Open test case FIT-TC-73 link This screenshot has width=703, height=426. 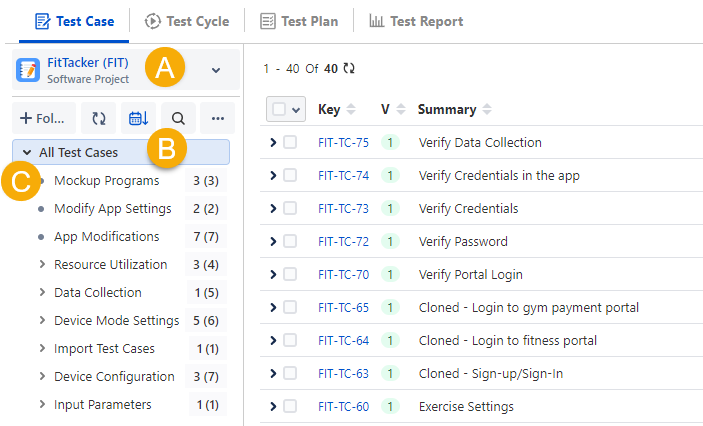(x=343, y=209)
